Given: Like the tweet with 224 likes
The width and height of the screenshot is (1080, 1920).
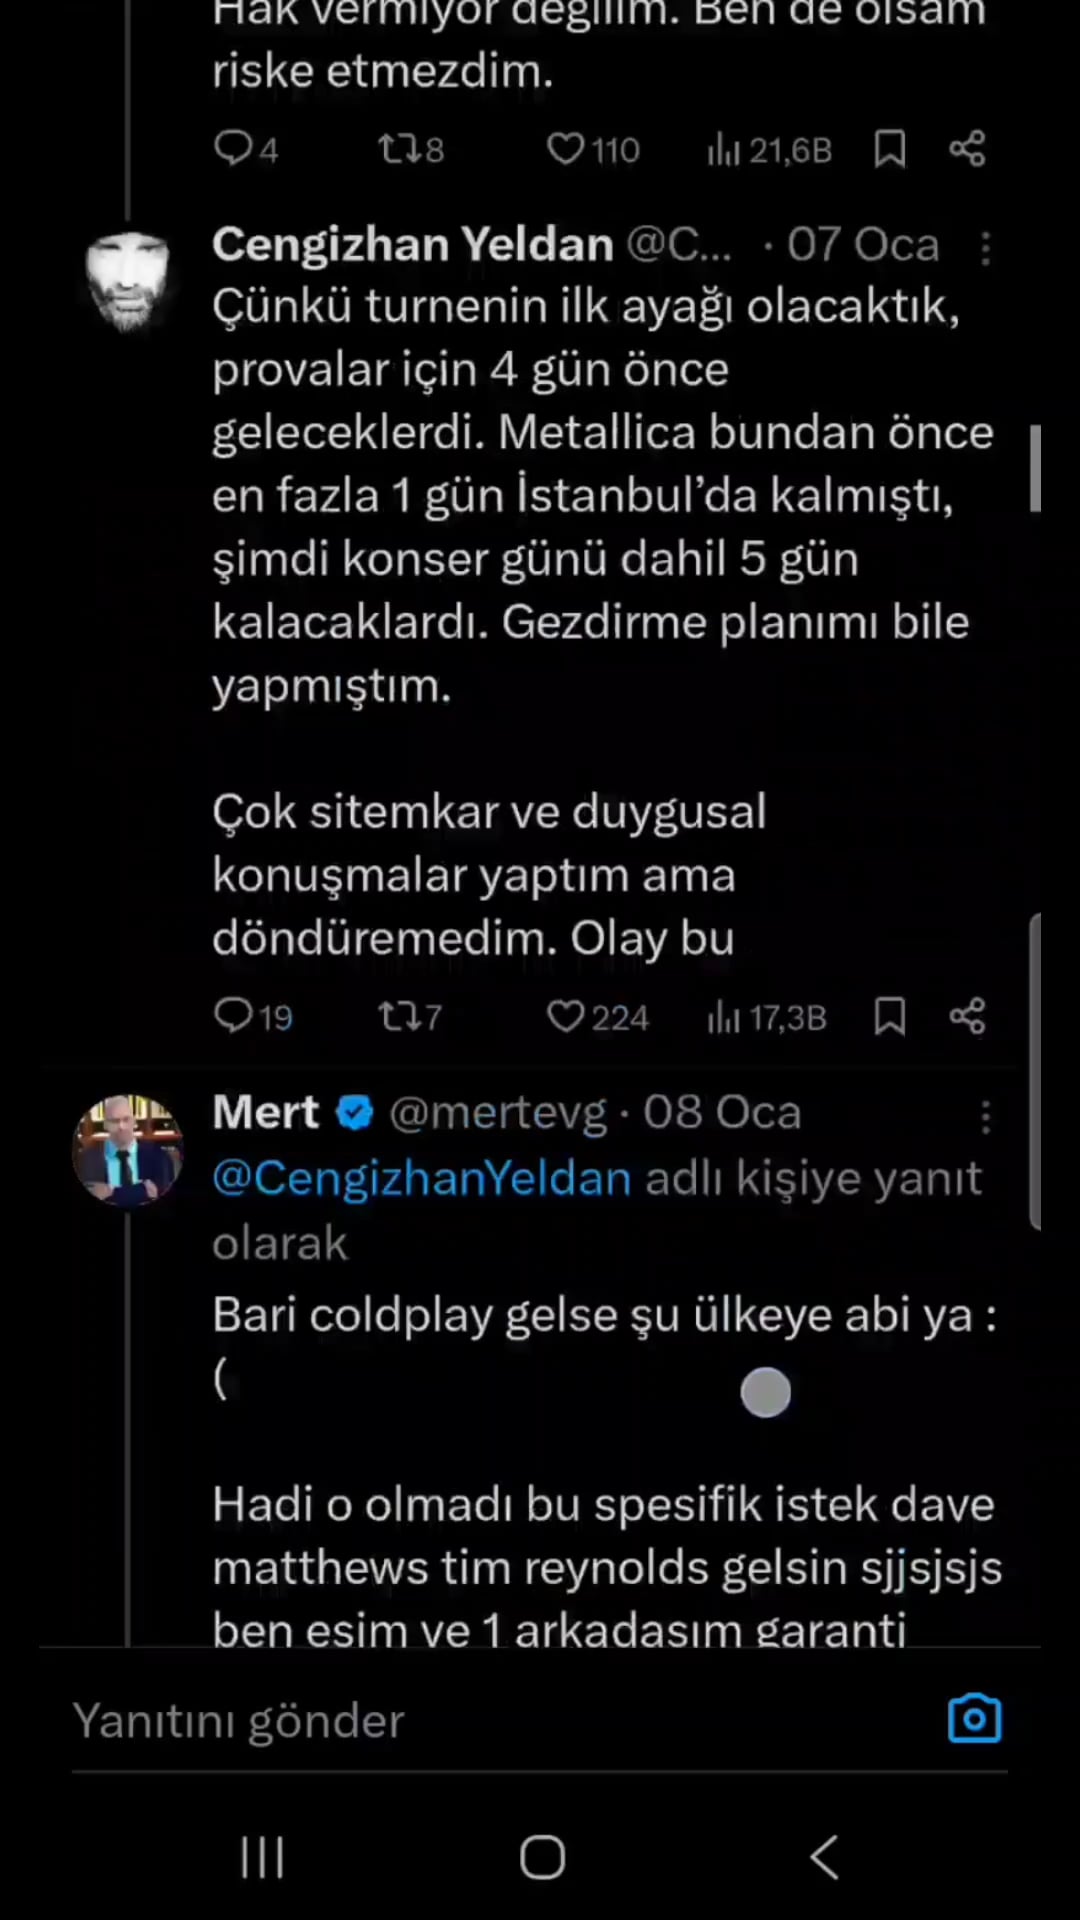Looking at the screenshot, I should [x=566, y=1016].
